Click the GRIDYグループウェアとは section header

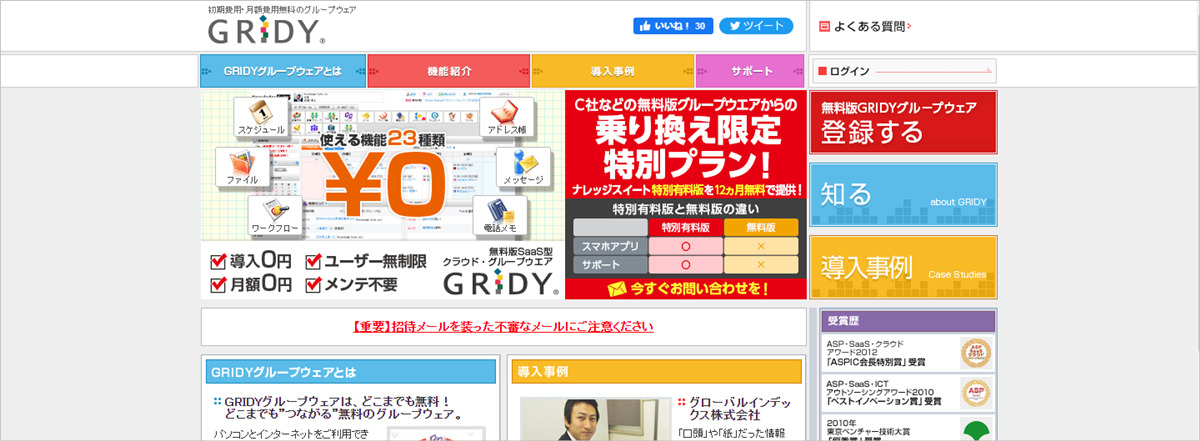(x=349, y=372)
